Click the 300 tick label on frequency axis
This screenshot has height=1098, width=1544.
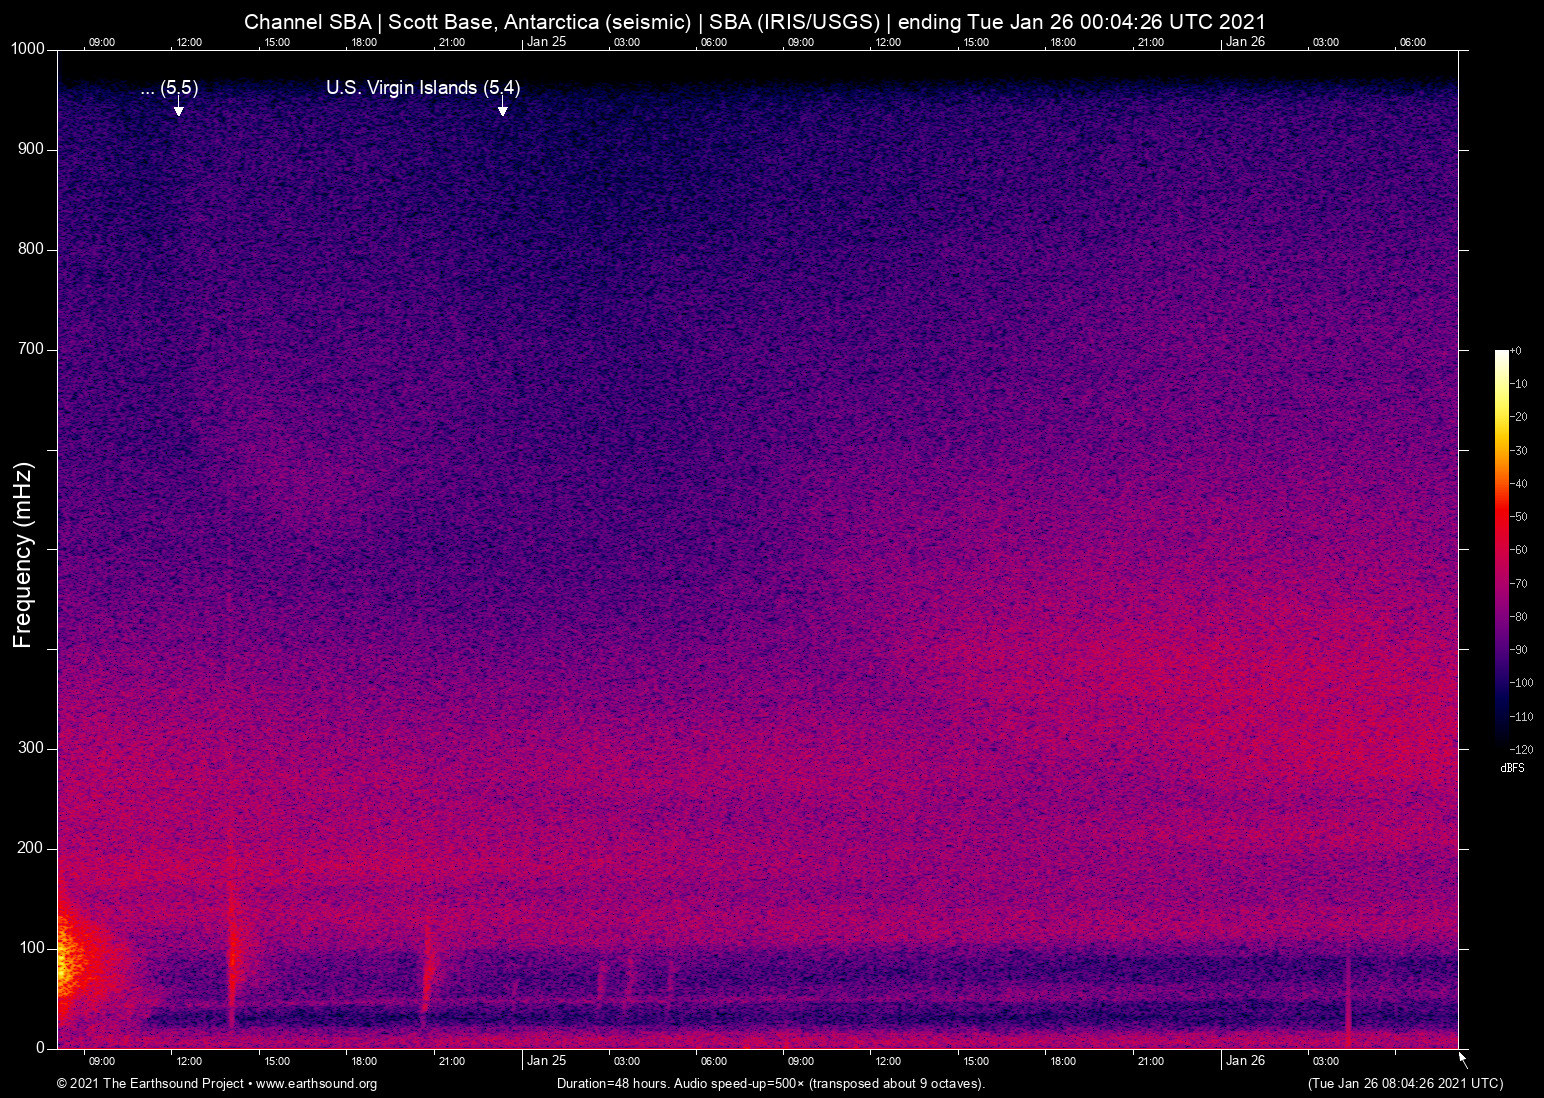point(31,748)
